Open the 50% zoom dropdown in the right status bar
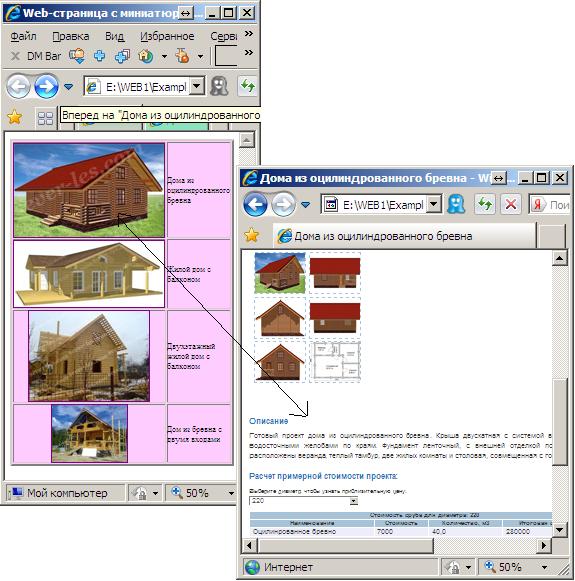The width and height of the screenshot is (575, 581). (x=544, y=567)
